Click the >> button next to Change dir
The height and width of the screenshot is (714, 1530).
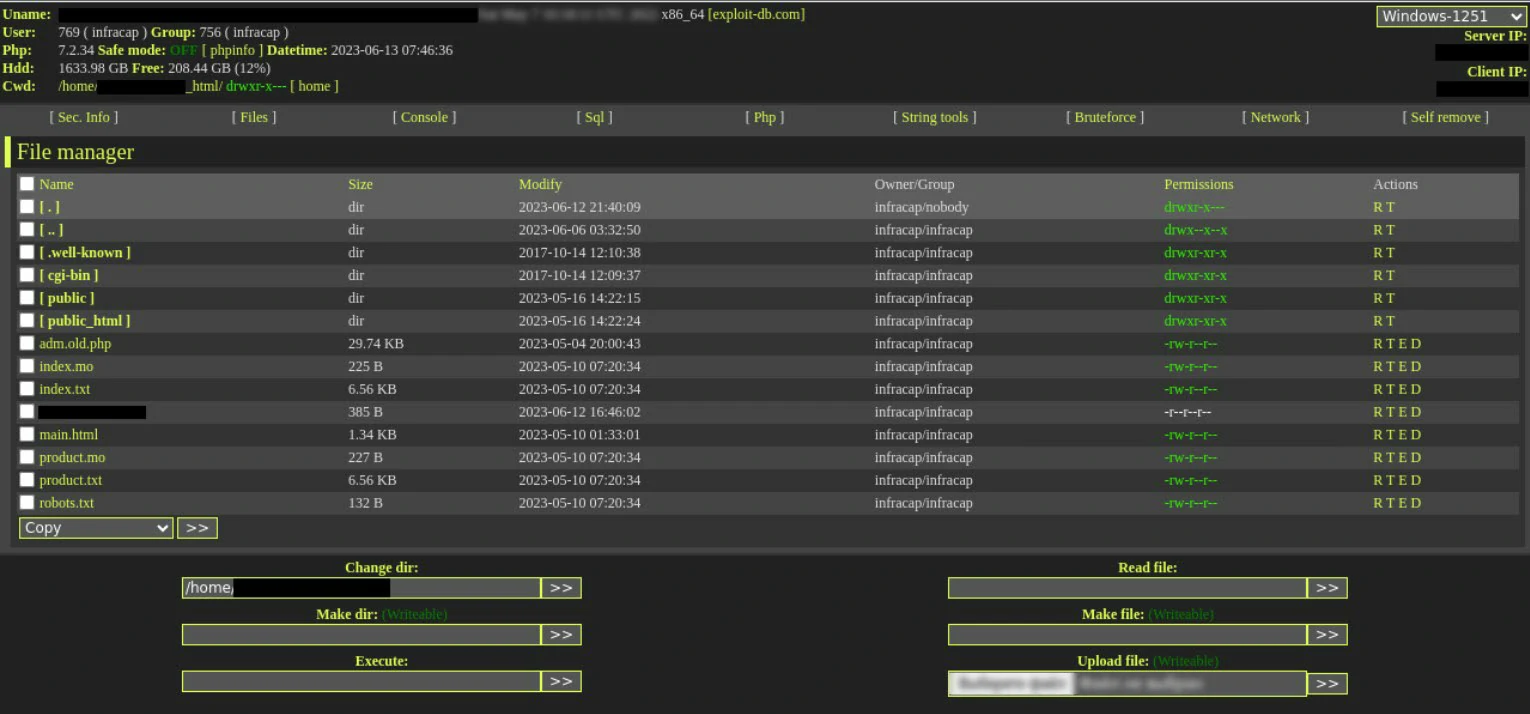(561, 588)
